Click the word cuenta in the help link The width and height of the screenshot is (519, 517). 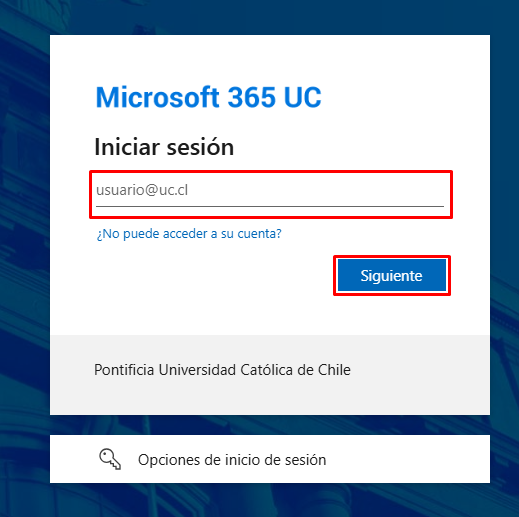click(257, 234)
